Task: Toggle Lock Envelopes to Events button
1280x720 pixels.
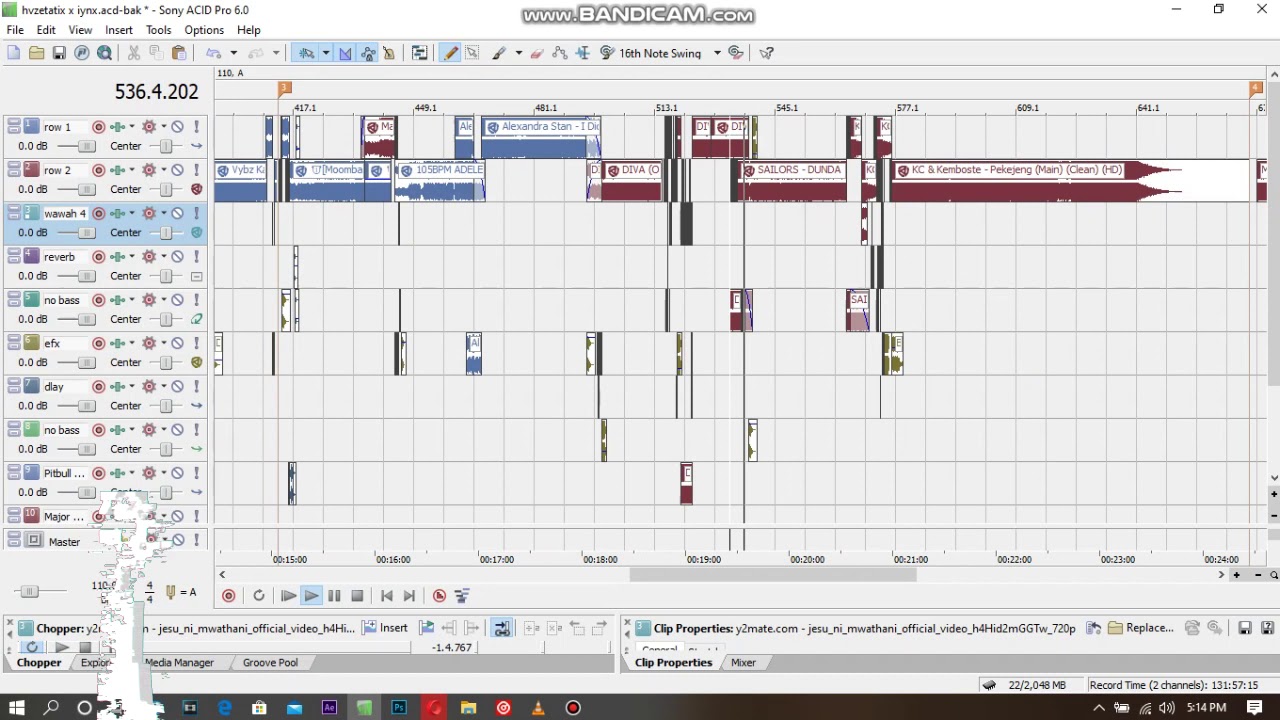Action: click(368, 53)
